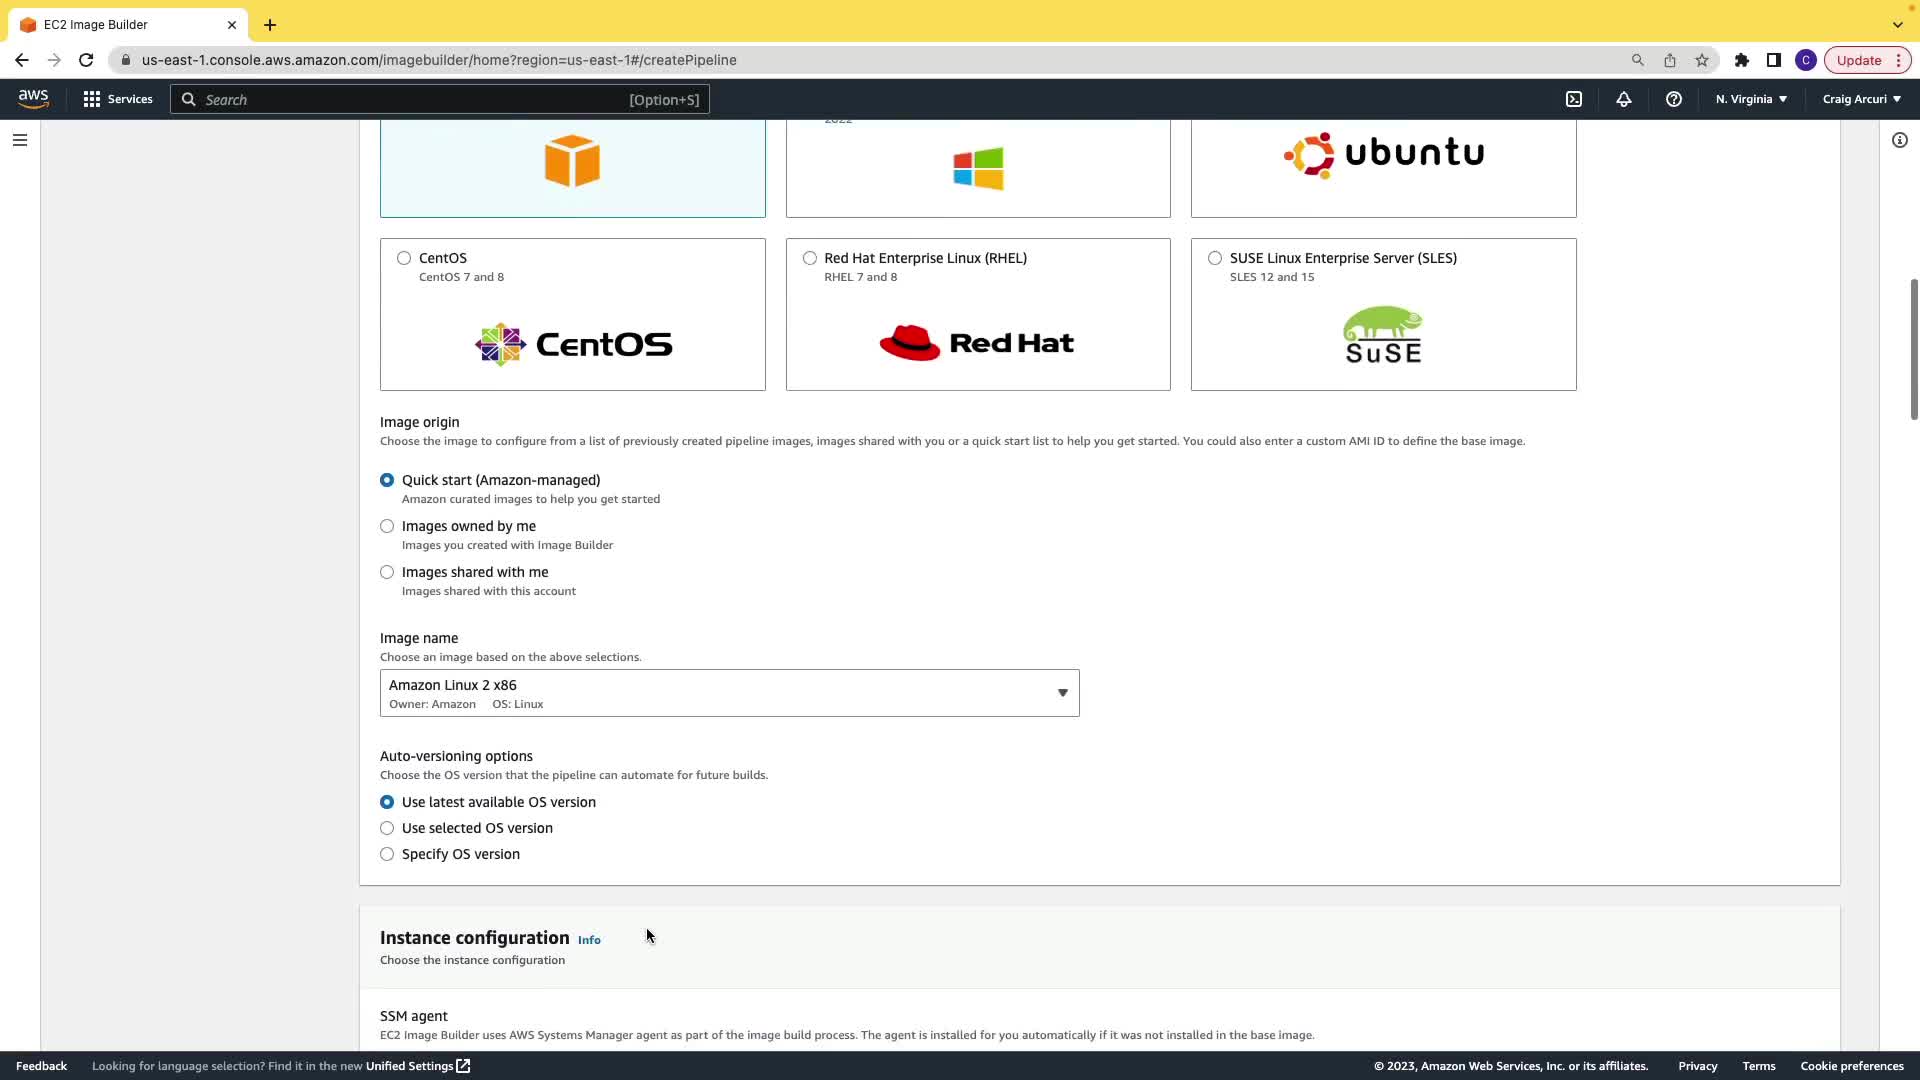Screen dimensions: 1920x1080
Task: Open the left navigation hamburger menu
Action: 20,140
